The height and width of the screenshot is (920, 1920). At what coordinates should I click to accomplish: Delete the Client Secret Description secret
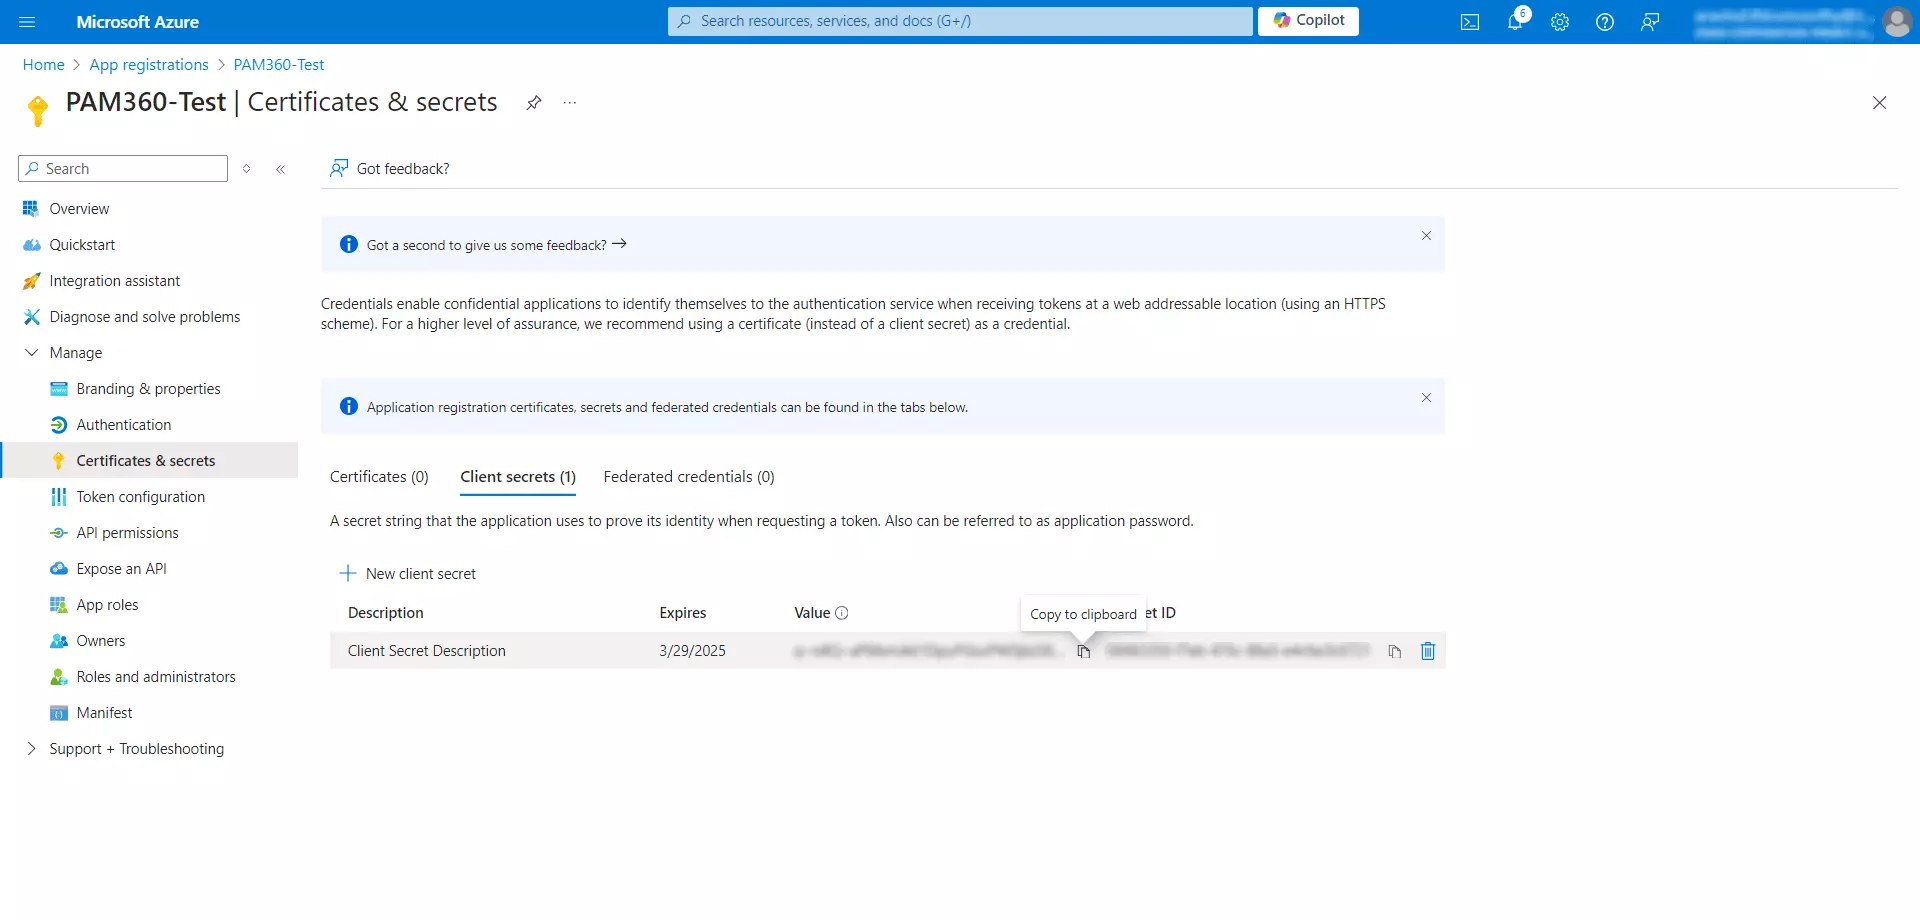point(1428,651)
